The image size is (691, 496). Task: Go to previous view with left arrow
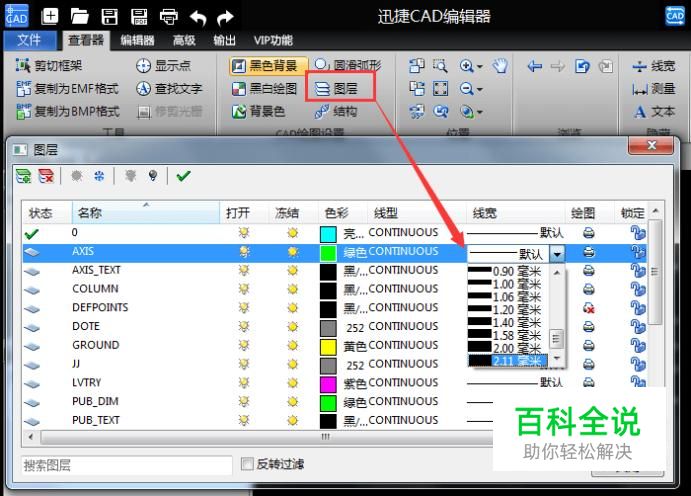[x=535, y=67]
